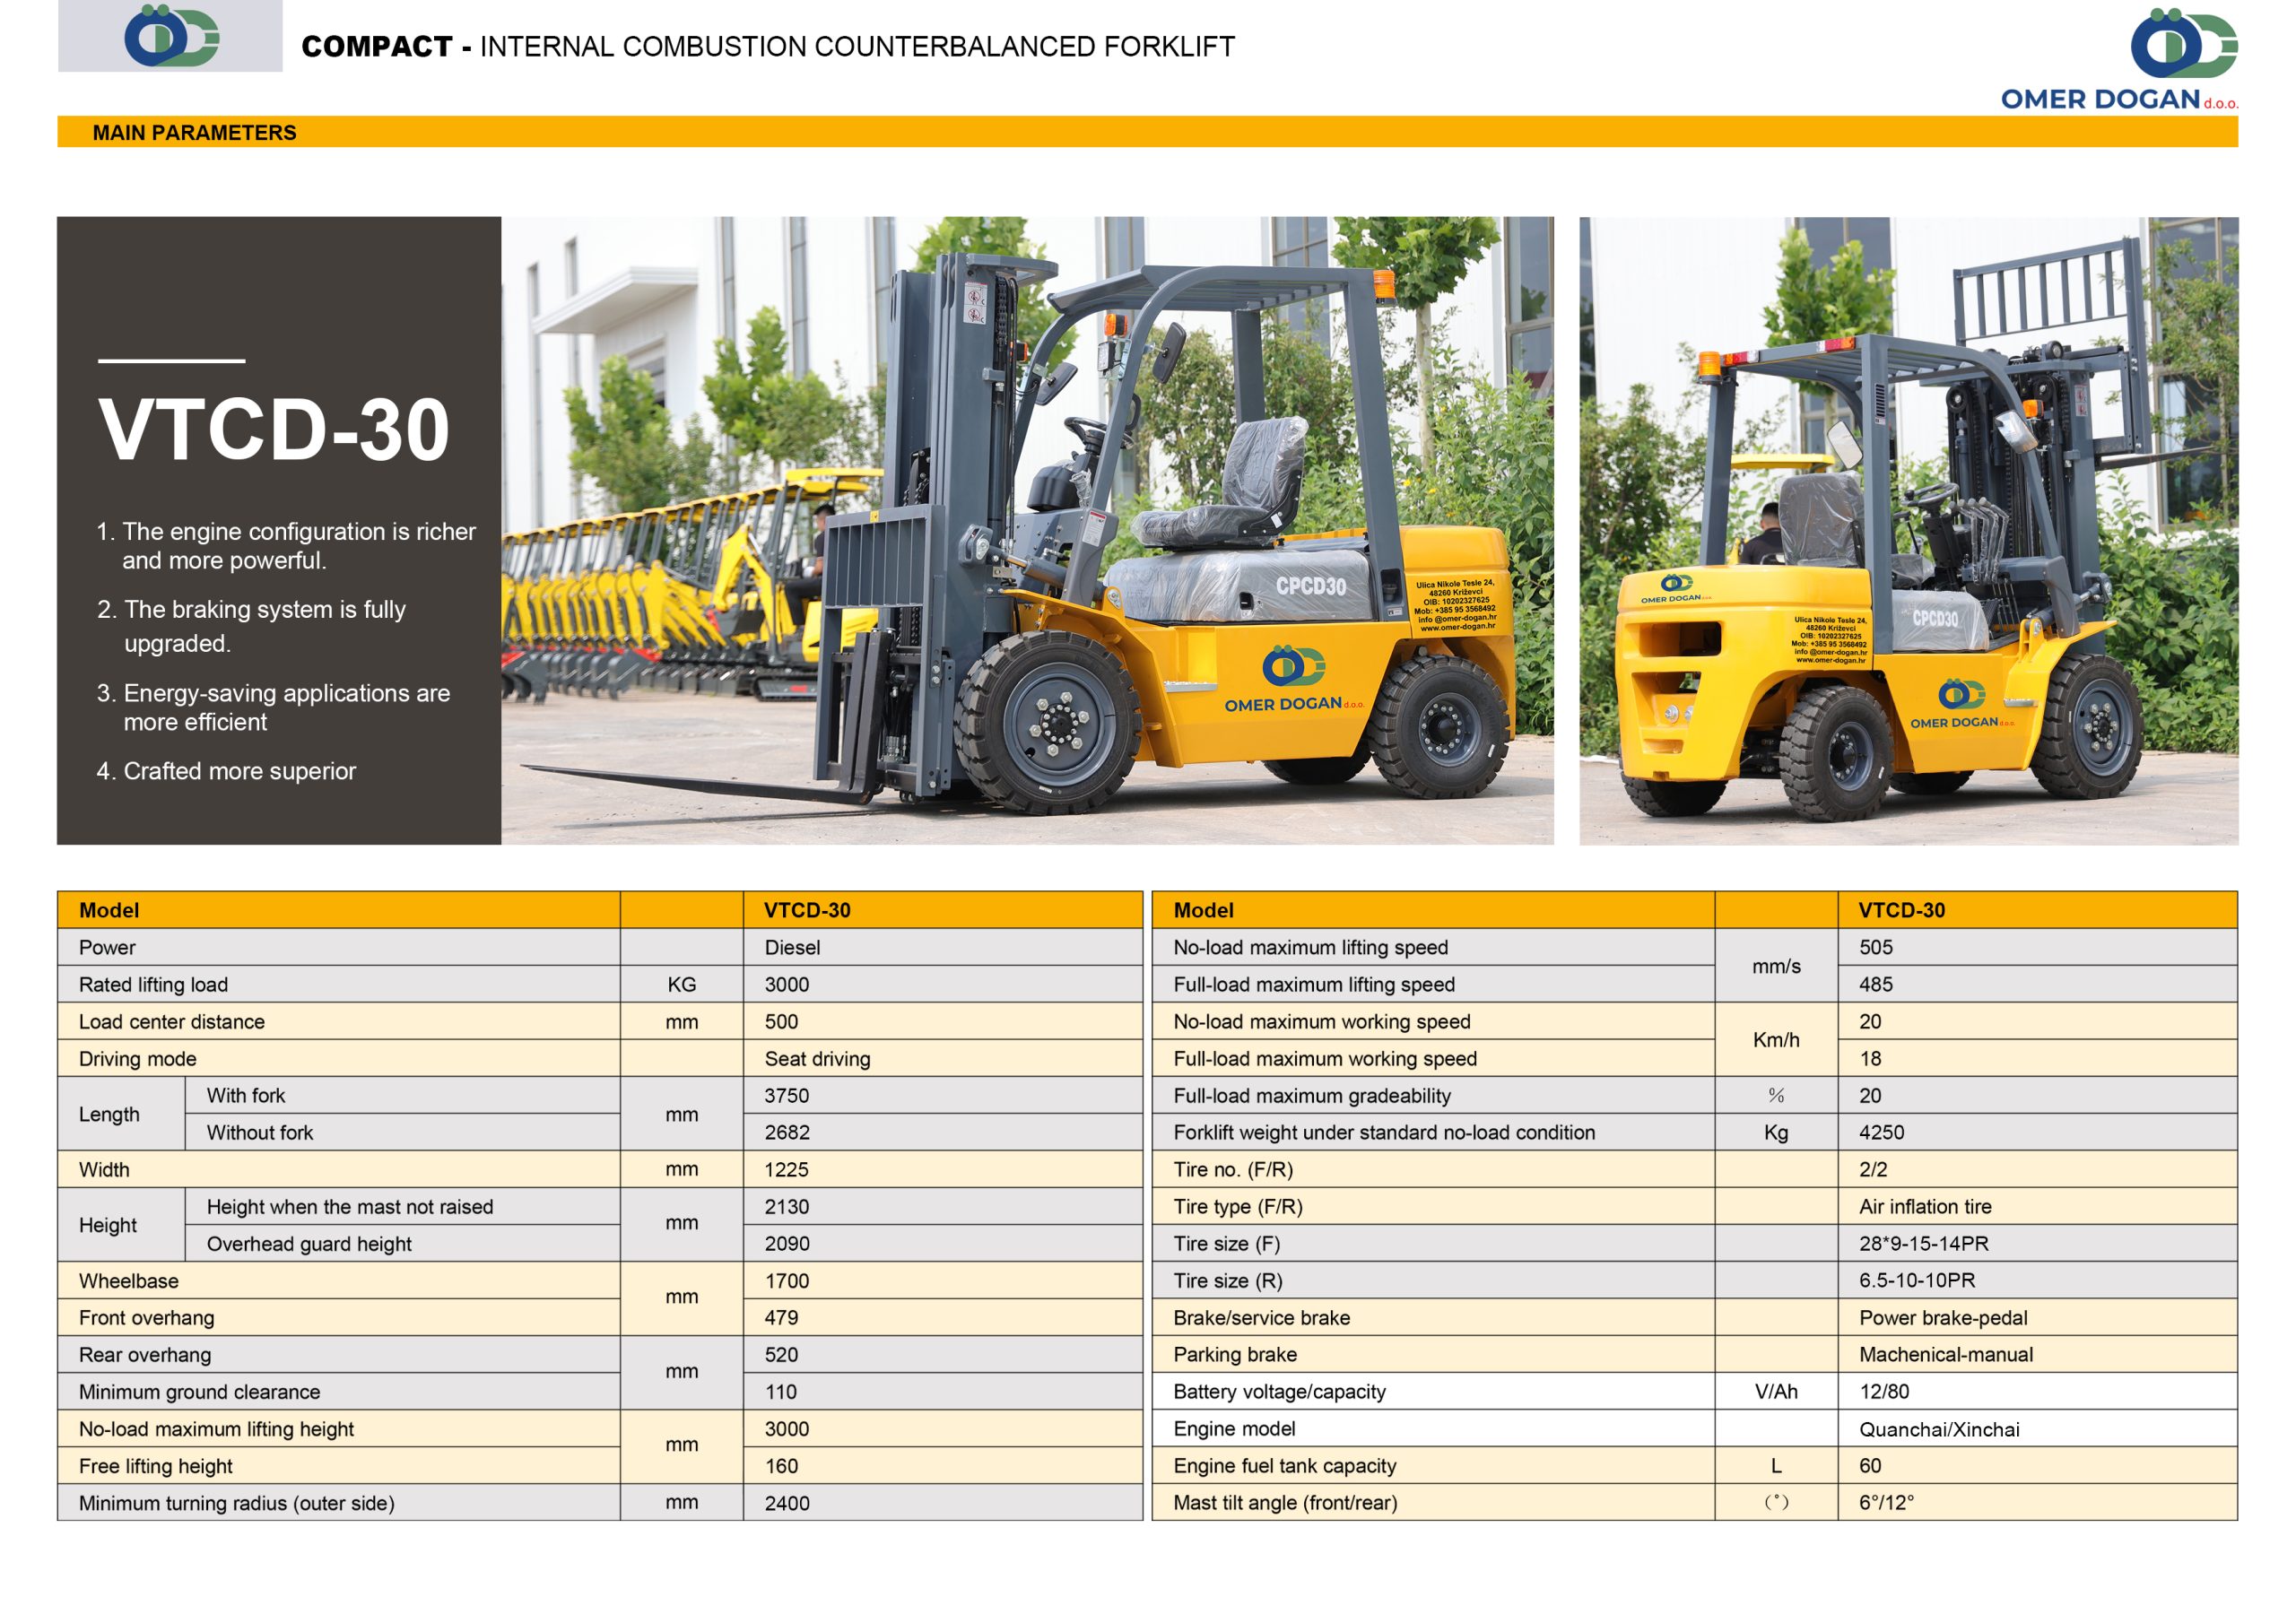Click the "2130" height value
Image resolution: width=2296 pixels, height=1623 pixels.
(787, 1206)
